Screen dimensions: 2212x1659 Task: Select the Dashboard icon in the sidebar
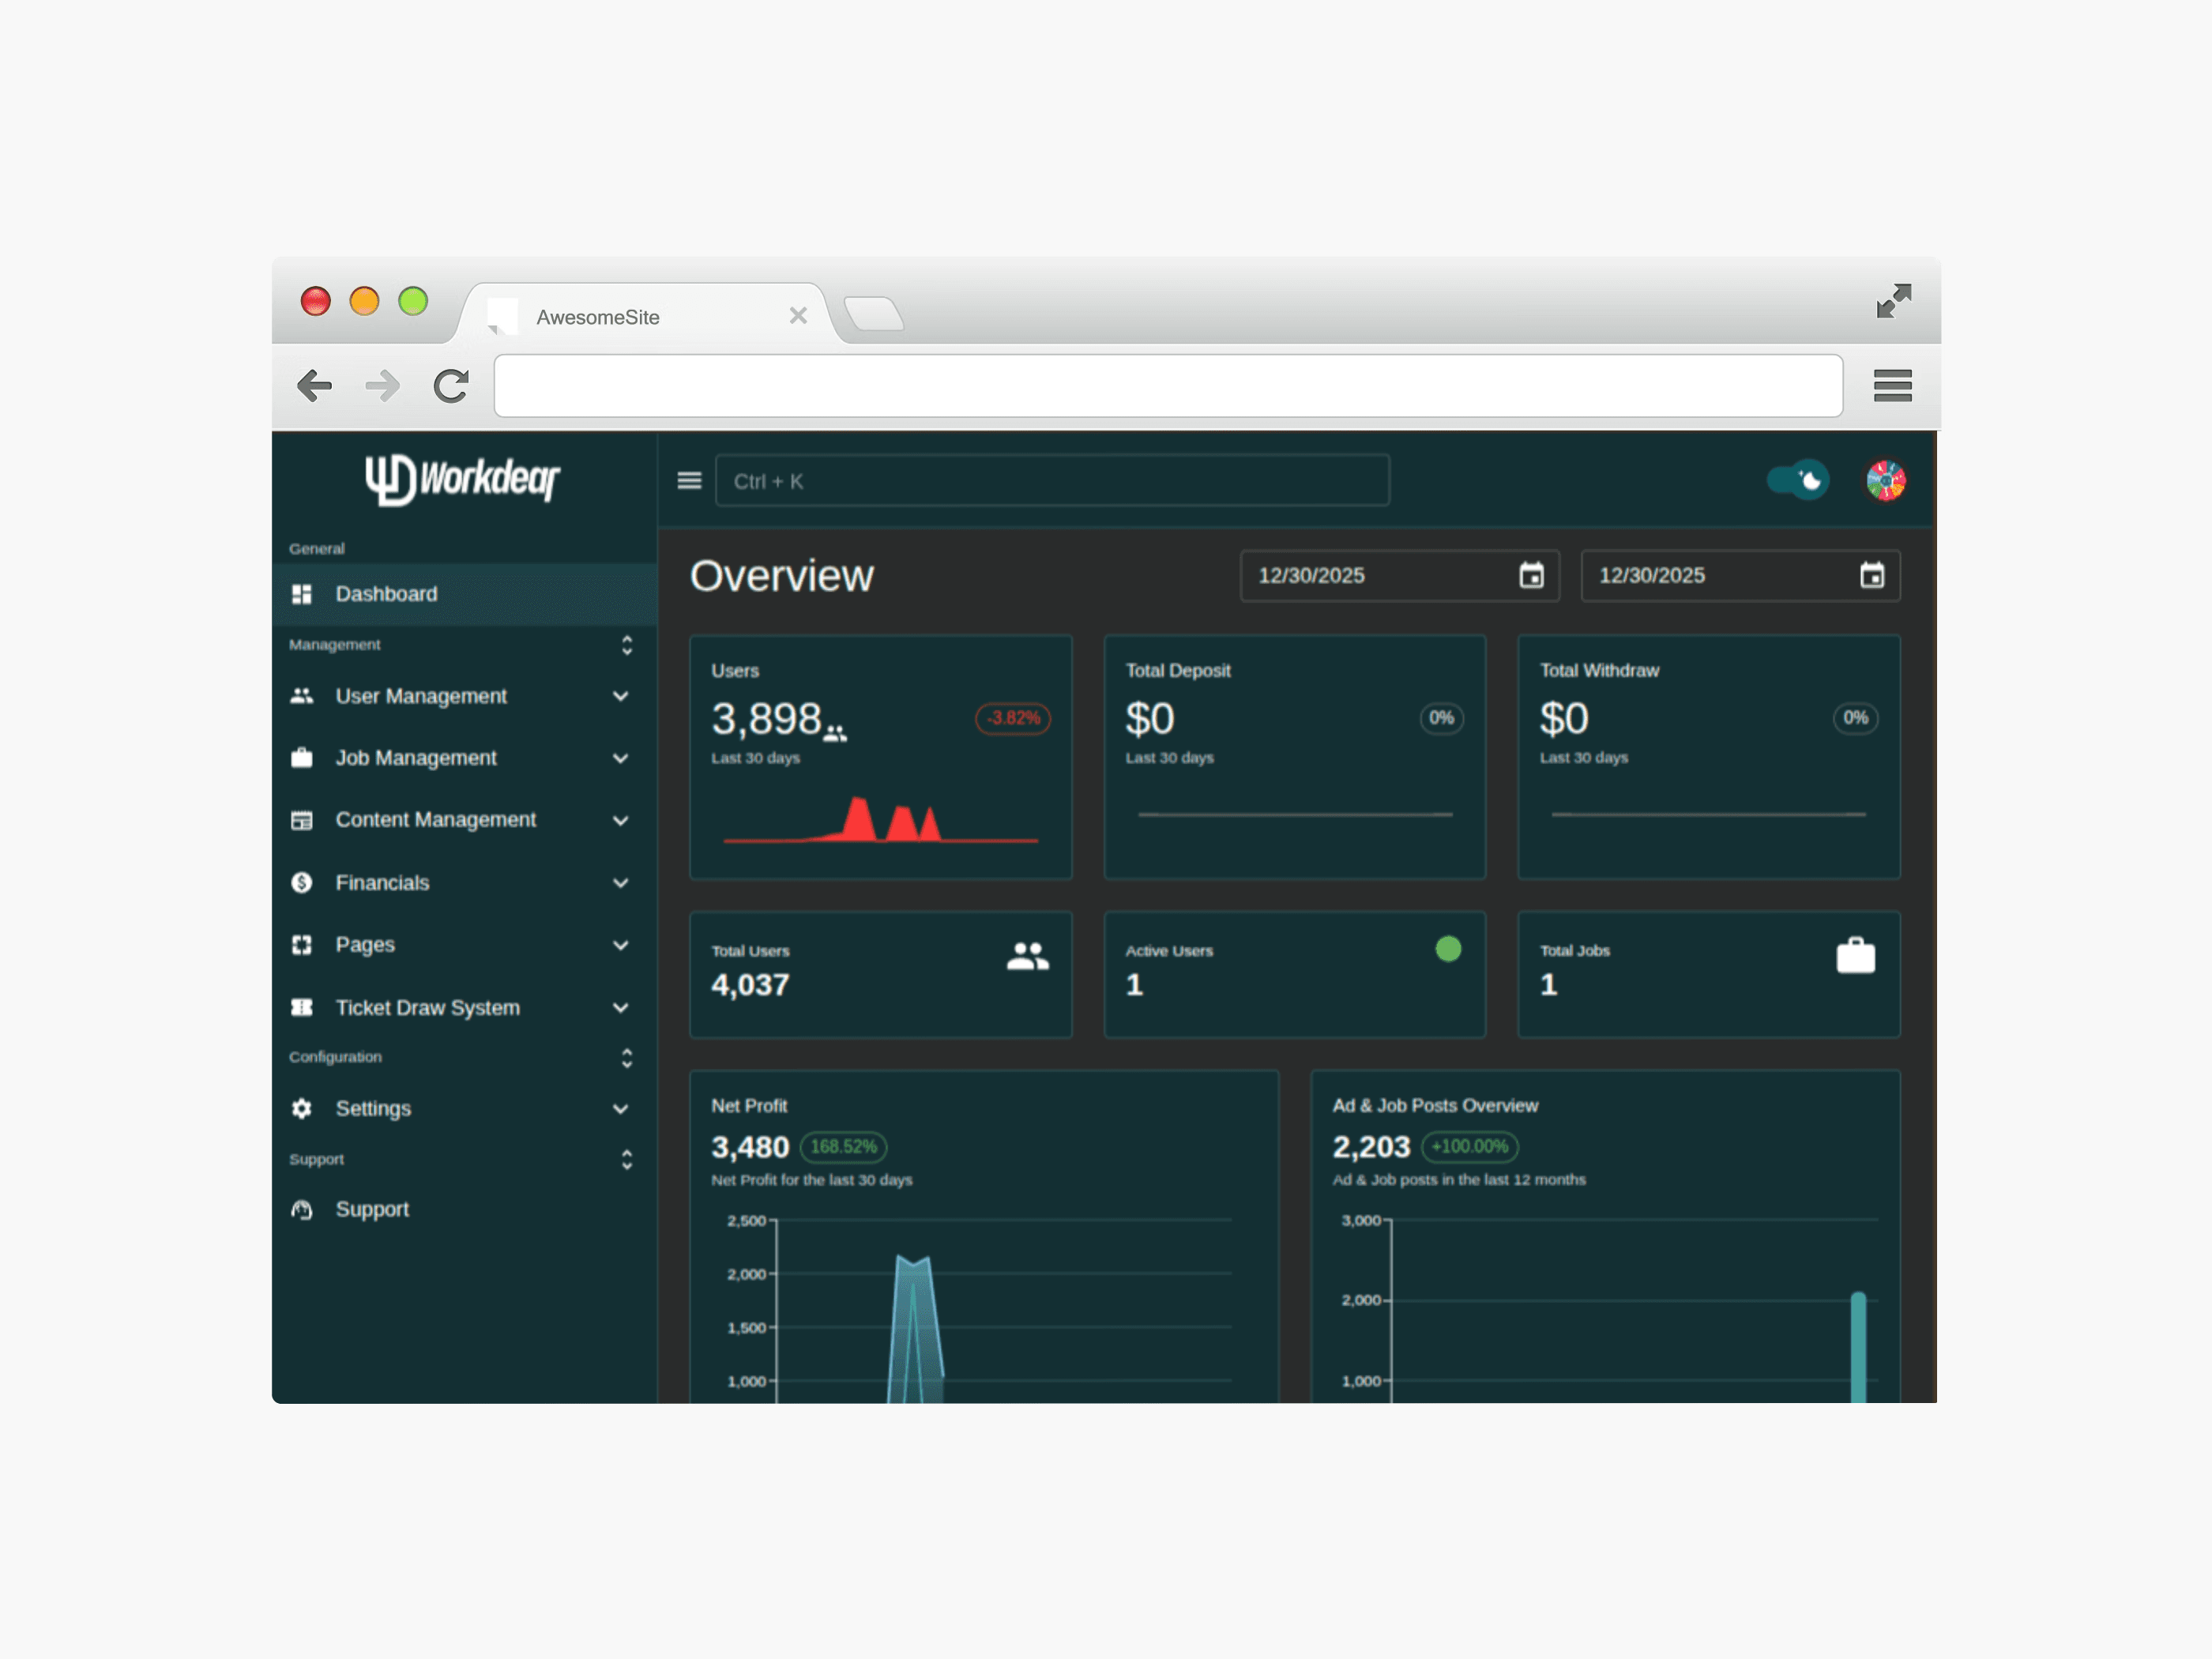coord(301,593)
